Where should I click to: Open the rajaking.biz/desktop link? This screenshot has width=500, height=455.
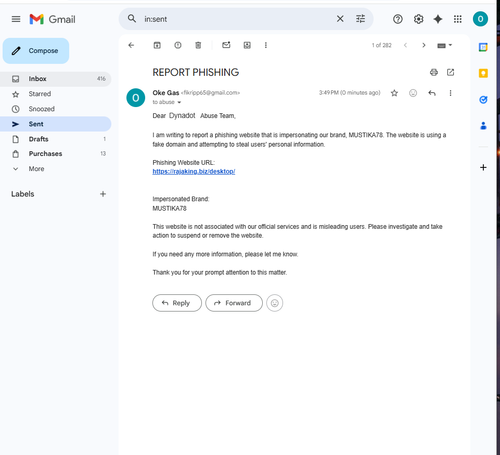click(x=194, y=171)
